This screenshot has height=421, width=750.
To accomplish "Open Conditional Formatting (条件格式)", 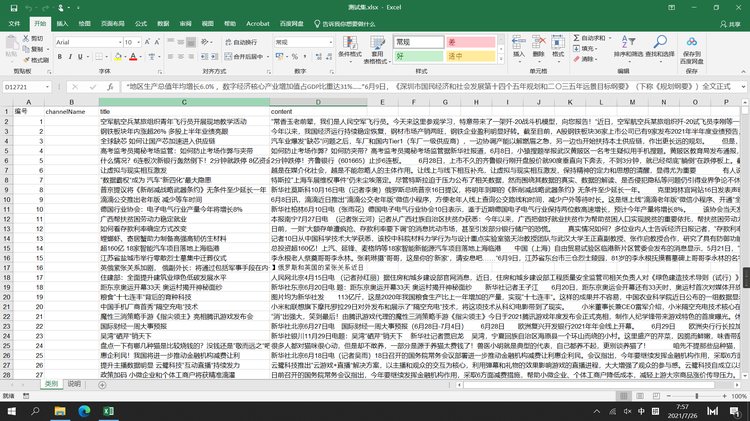I will [350, 48].
